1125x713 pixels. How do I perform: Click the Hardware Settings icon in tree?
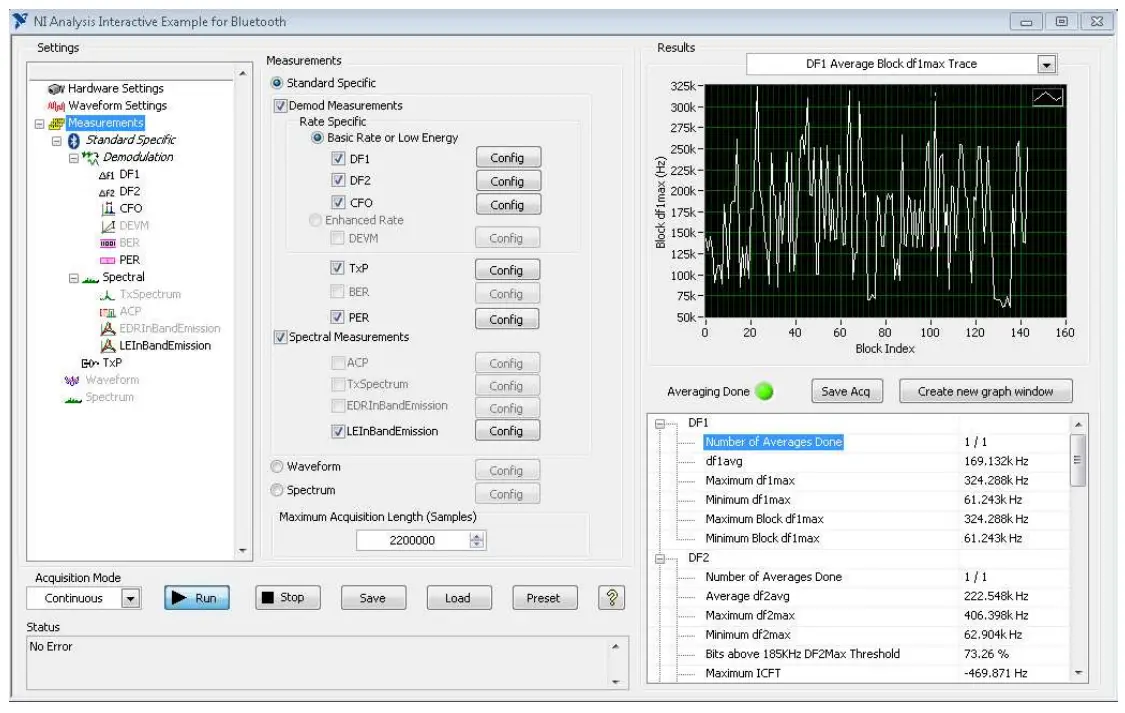click(56, 89)
